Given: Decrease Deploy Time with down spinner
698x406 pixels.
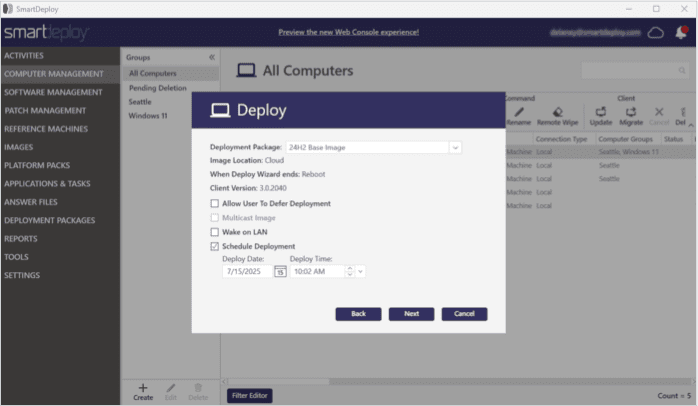Looking at the screenshot, I should pos(350,274).
